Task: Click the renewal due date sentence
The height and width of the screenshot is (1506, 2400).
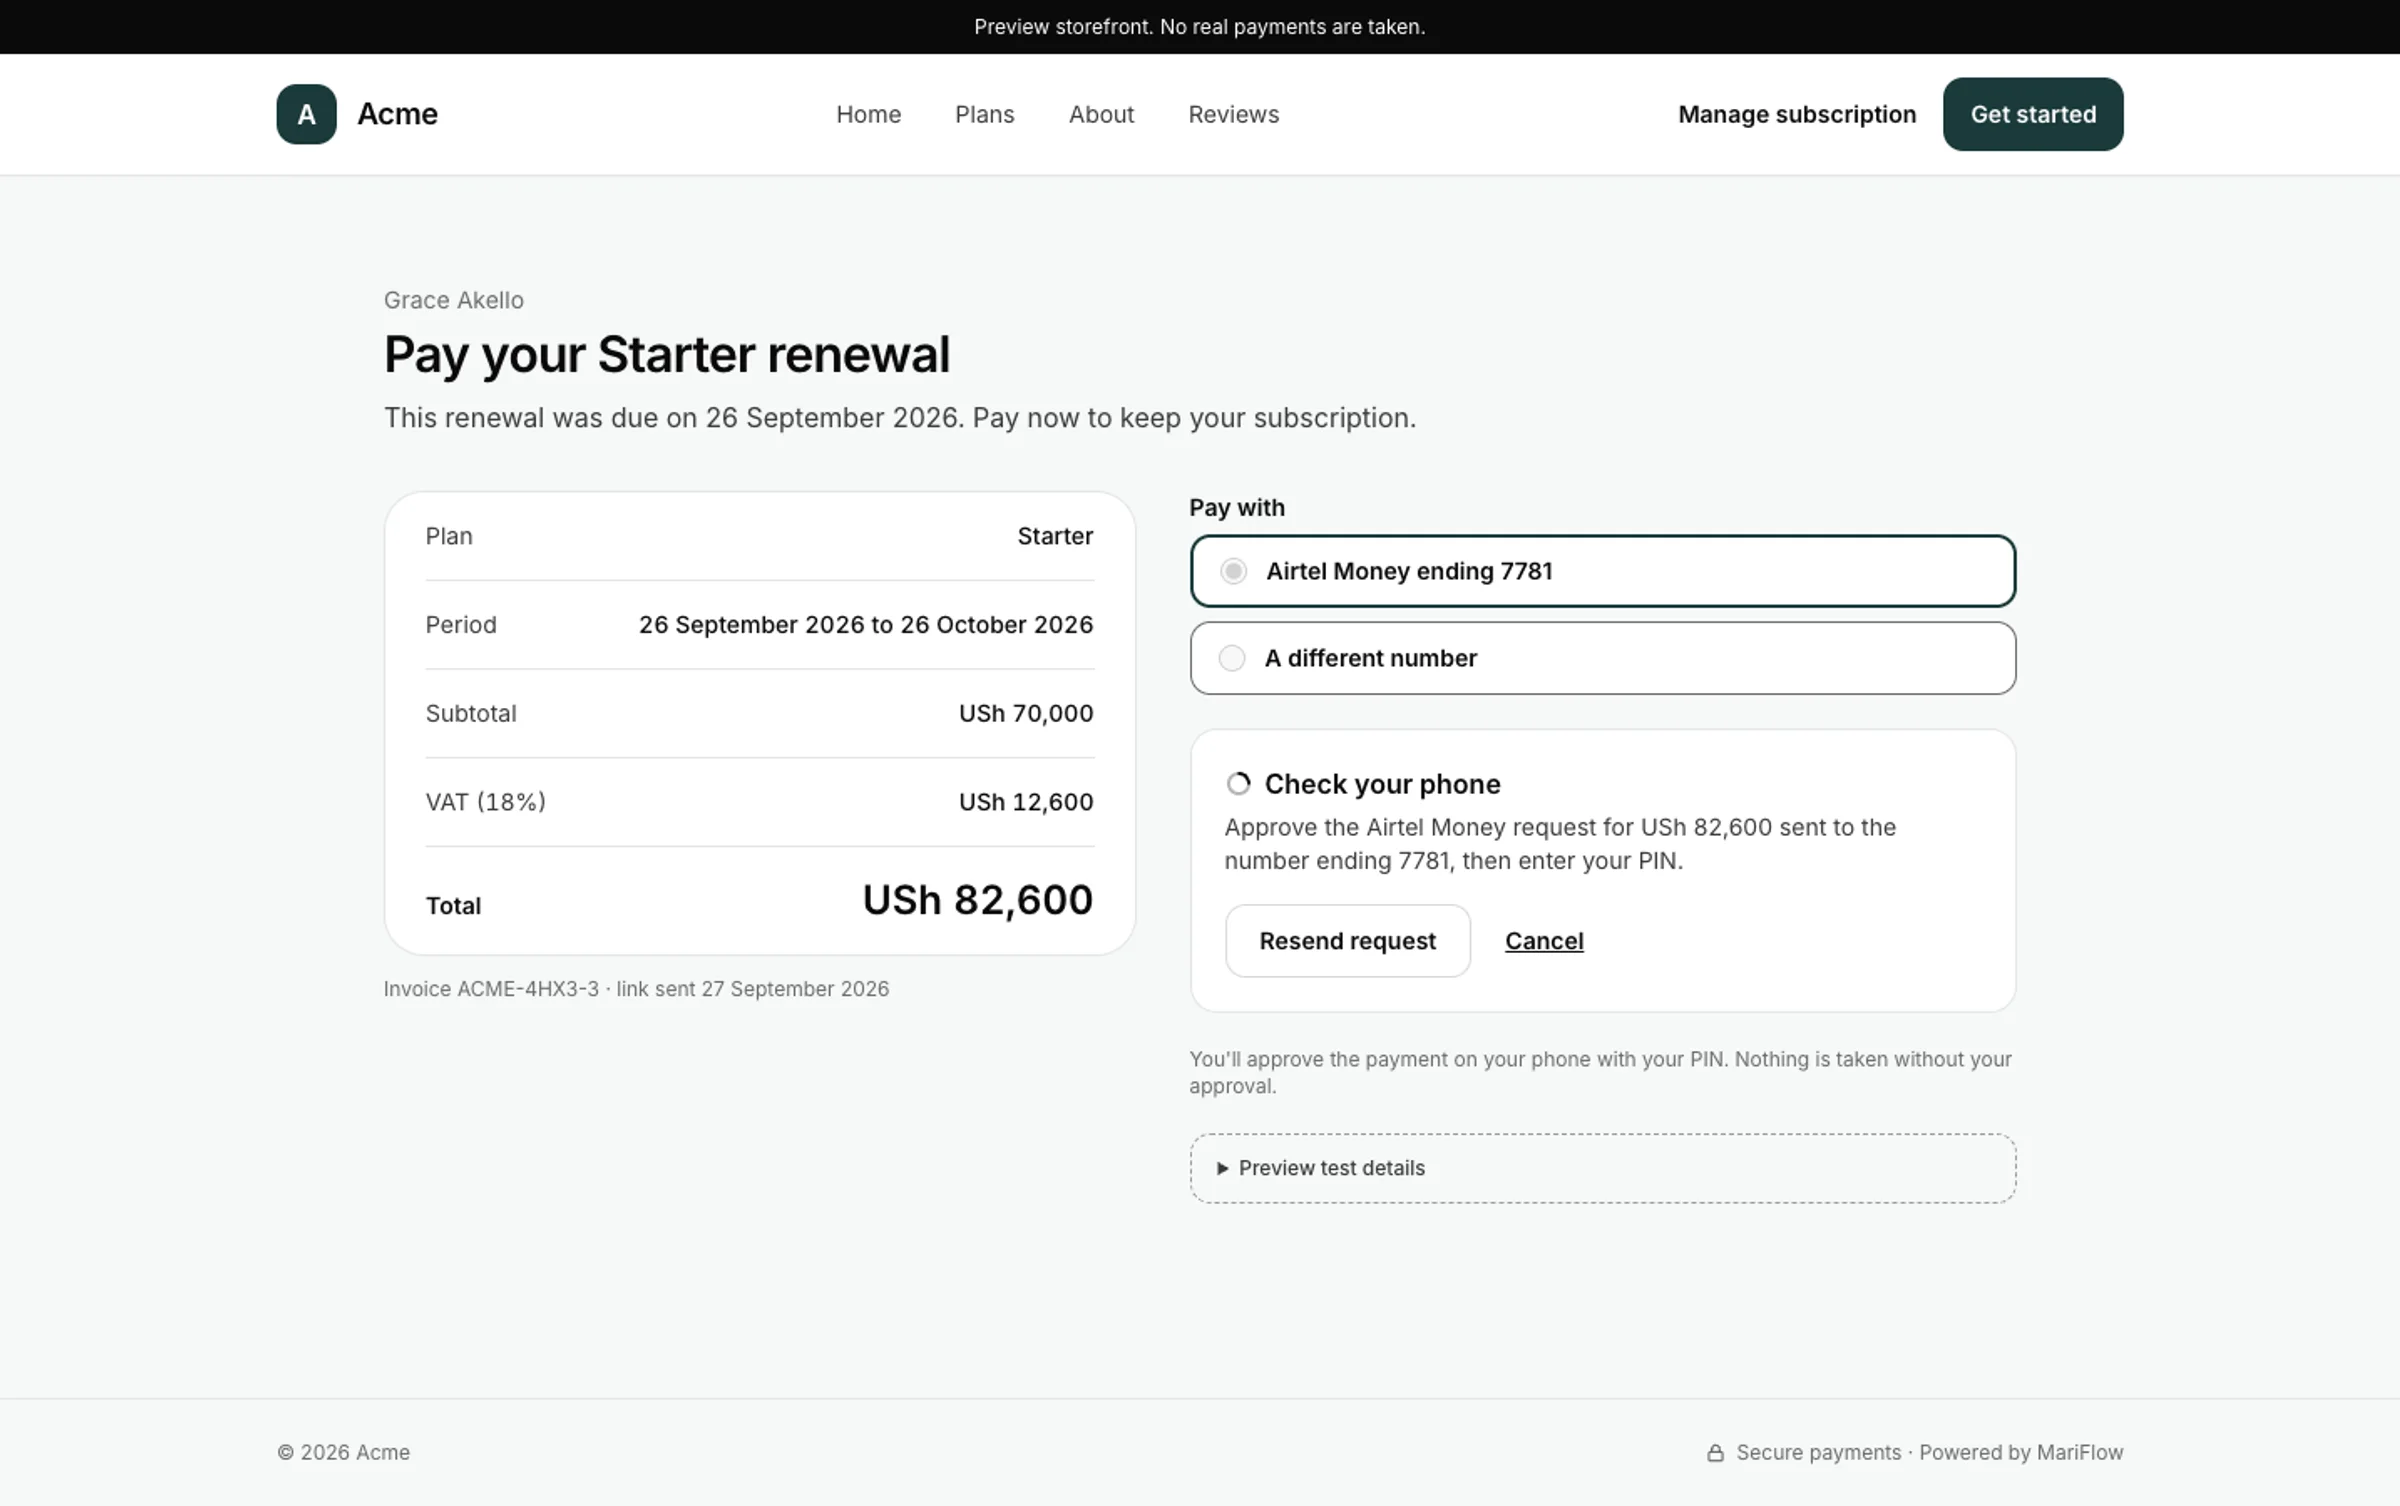Action: 900,418
